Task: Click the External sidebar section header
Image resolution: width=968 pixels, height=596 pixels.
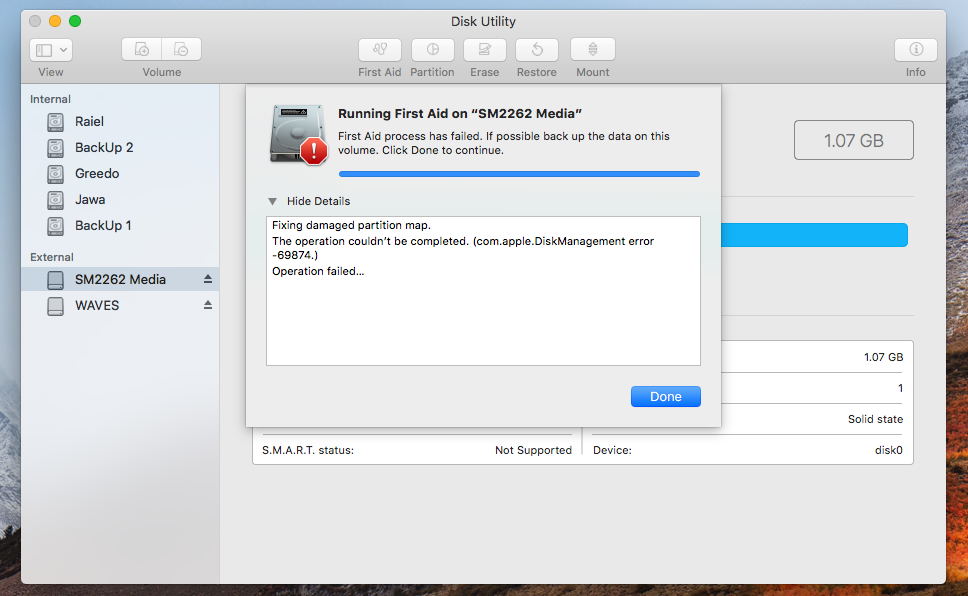Action: coord(52,258)
